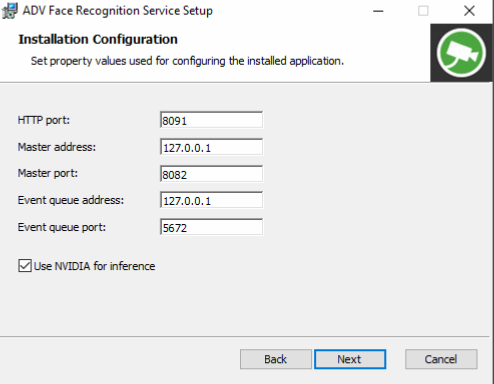Focus the Master port field showing 8082
Screen dimensions: 494x384
pyautogui.click(x=211, y=174)
